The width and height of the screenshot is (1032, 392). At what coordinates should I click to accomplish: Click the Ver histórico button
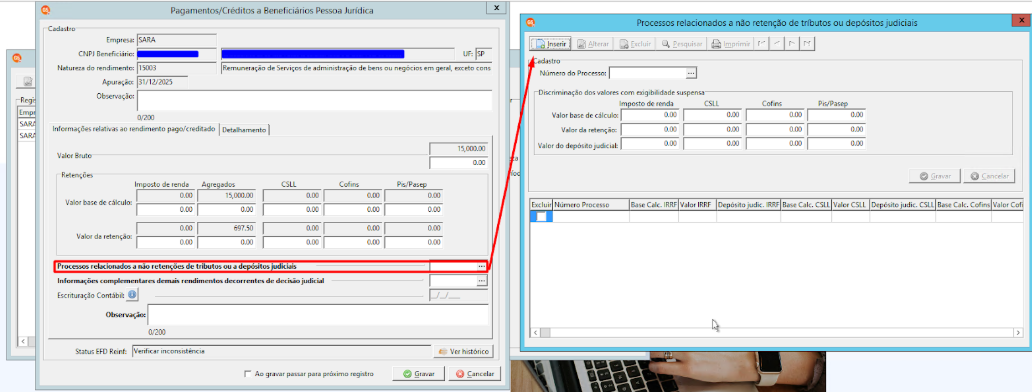[x=463, y=351]
